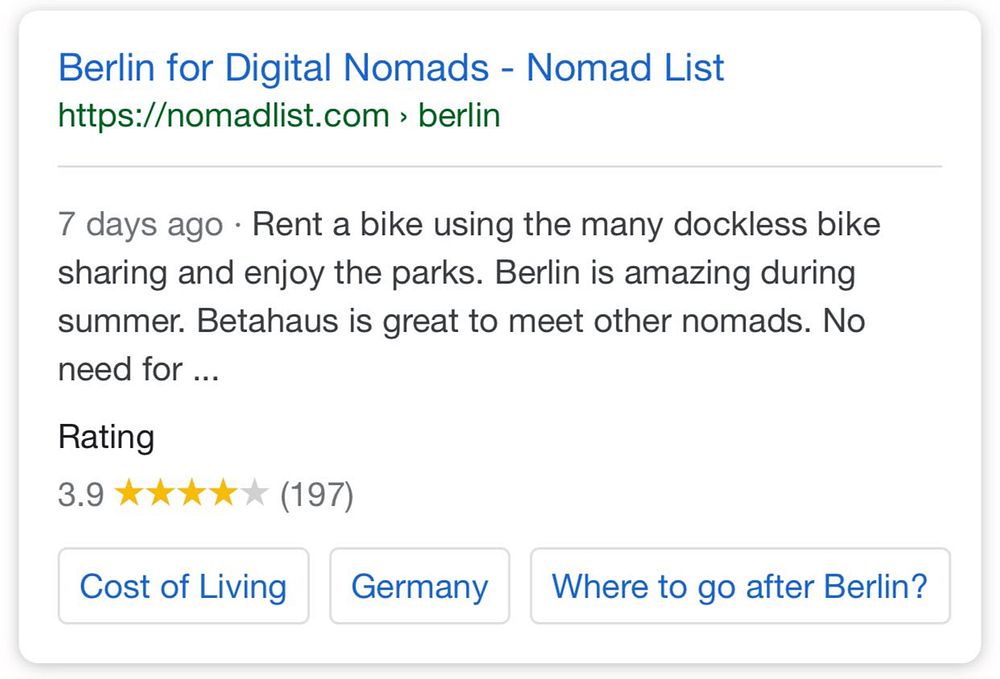Click the fourth gold rating star

[223, 493]
